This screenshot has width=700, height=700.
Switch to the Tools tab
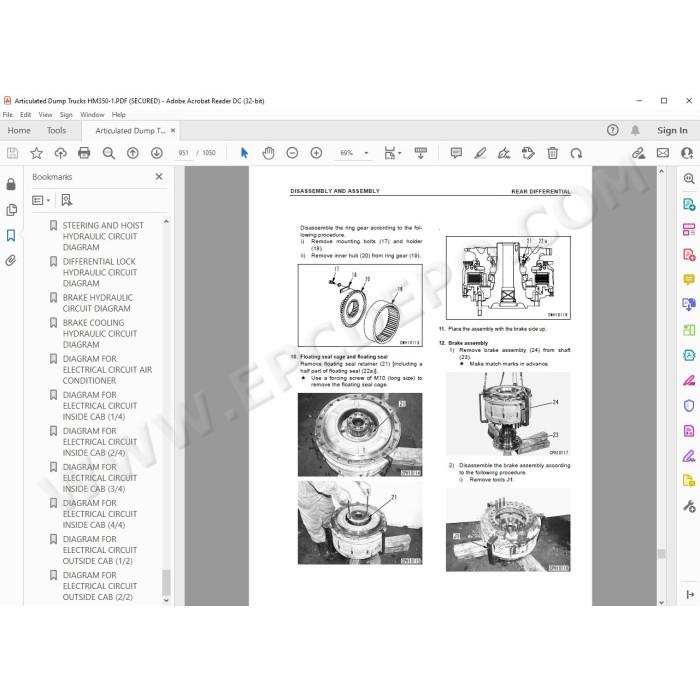(56, 130)
